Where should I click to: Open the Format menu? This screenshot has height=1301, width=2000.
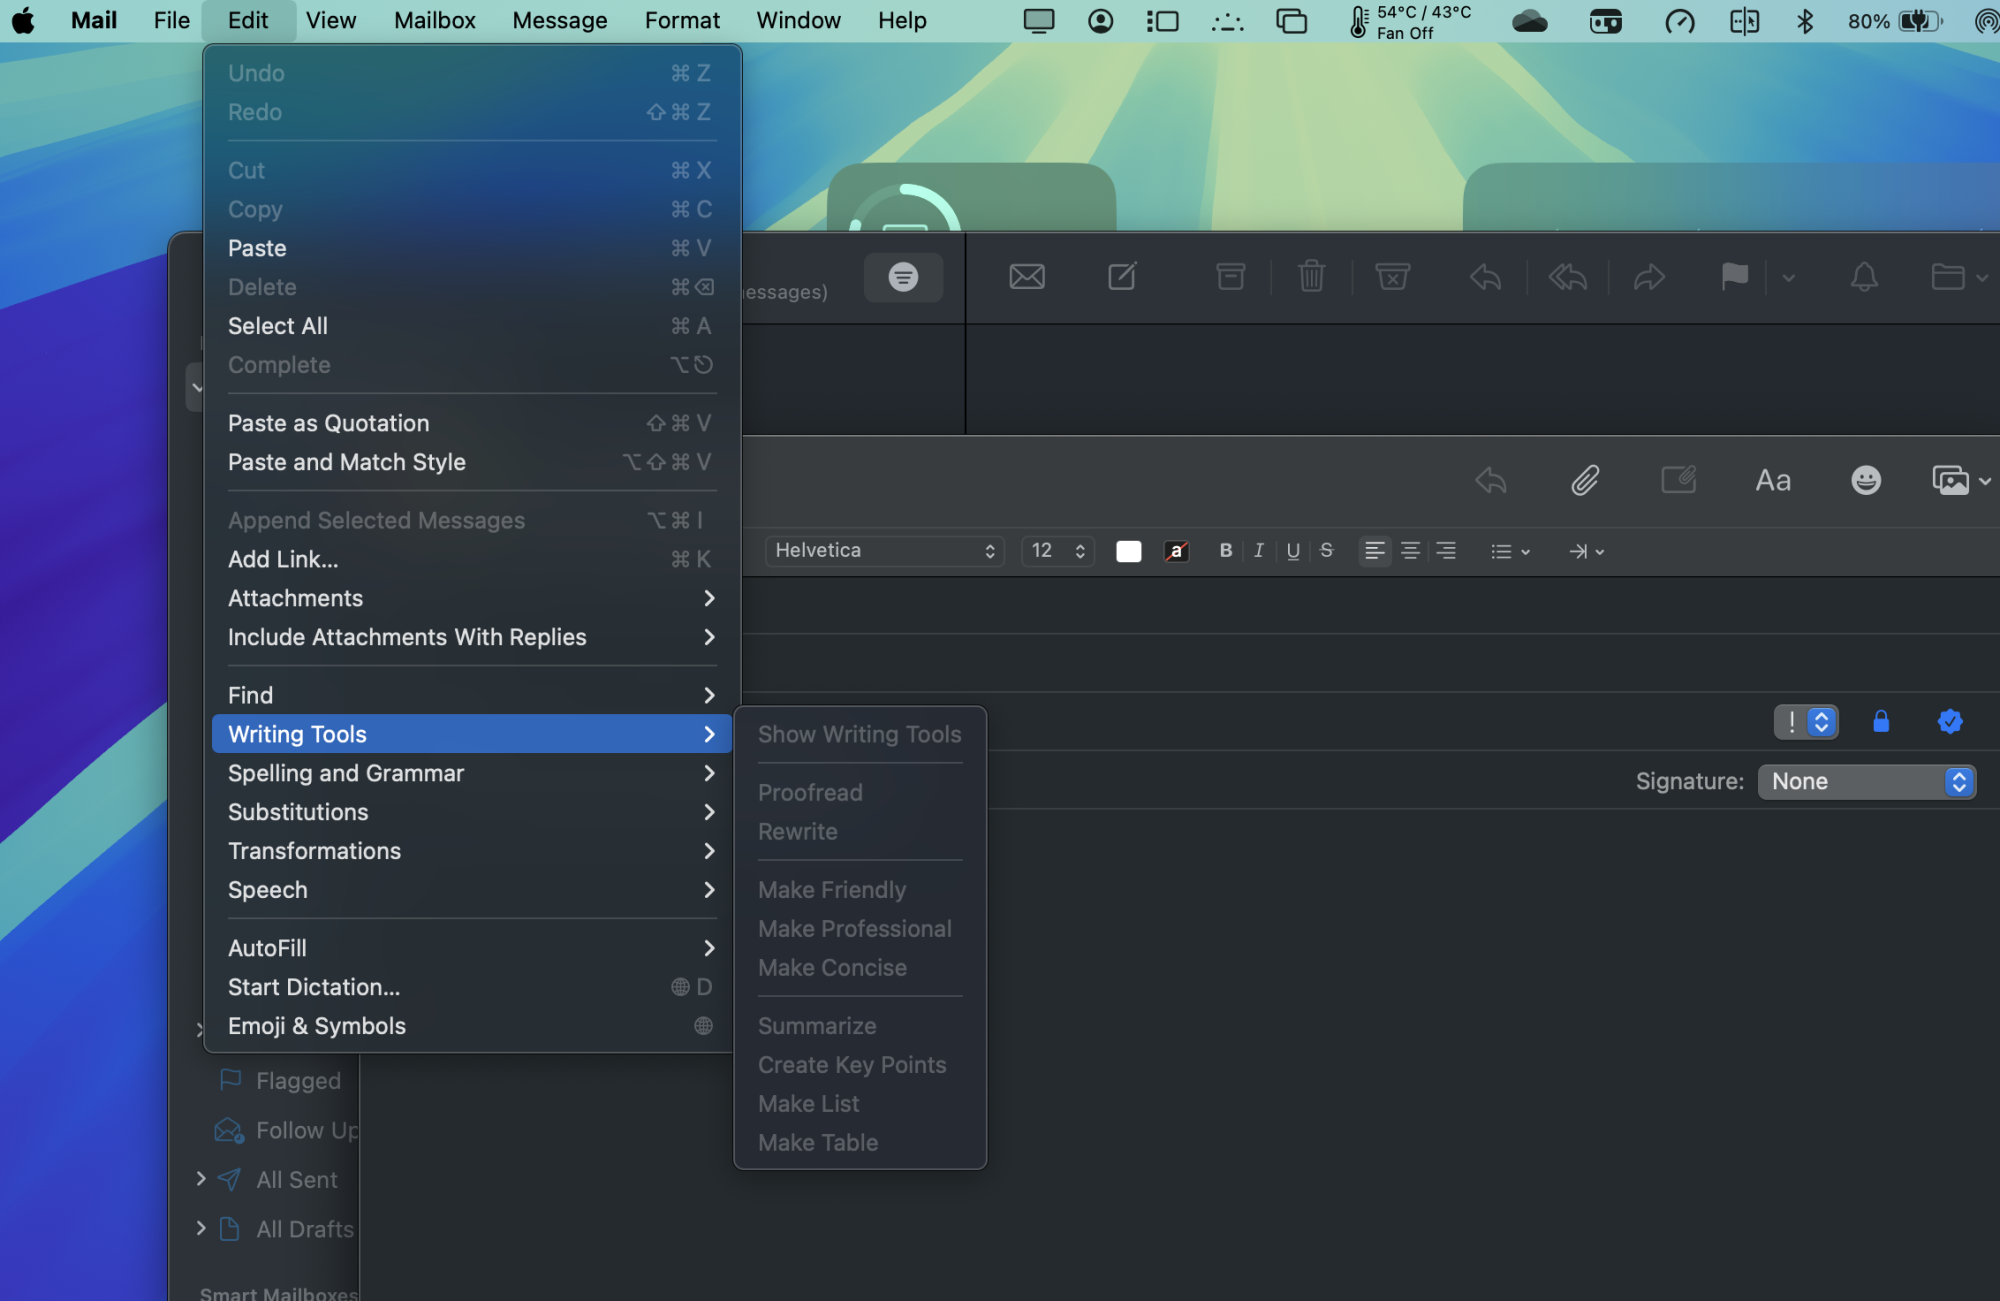tap(682, 20)
